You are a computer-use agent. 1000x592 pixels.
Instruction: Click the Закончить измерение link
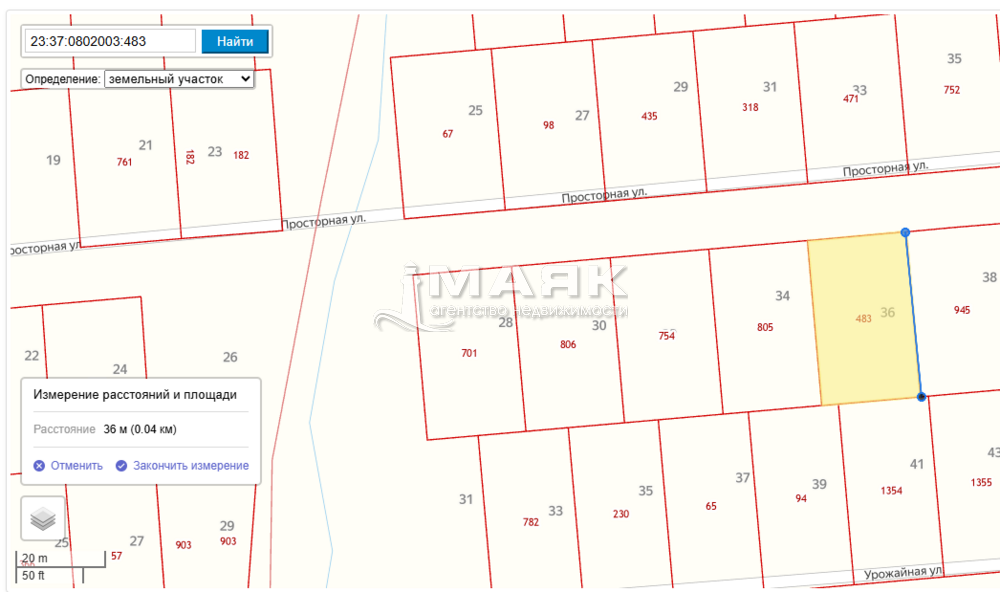(190, 465)
